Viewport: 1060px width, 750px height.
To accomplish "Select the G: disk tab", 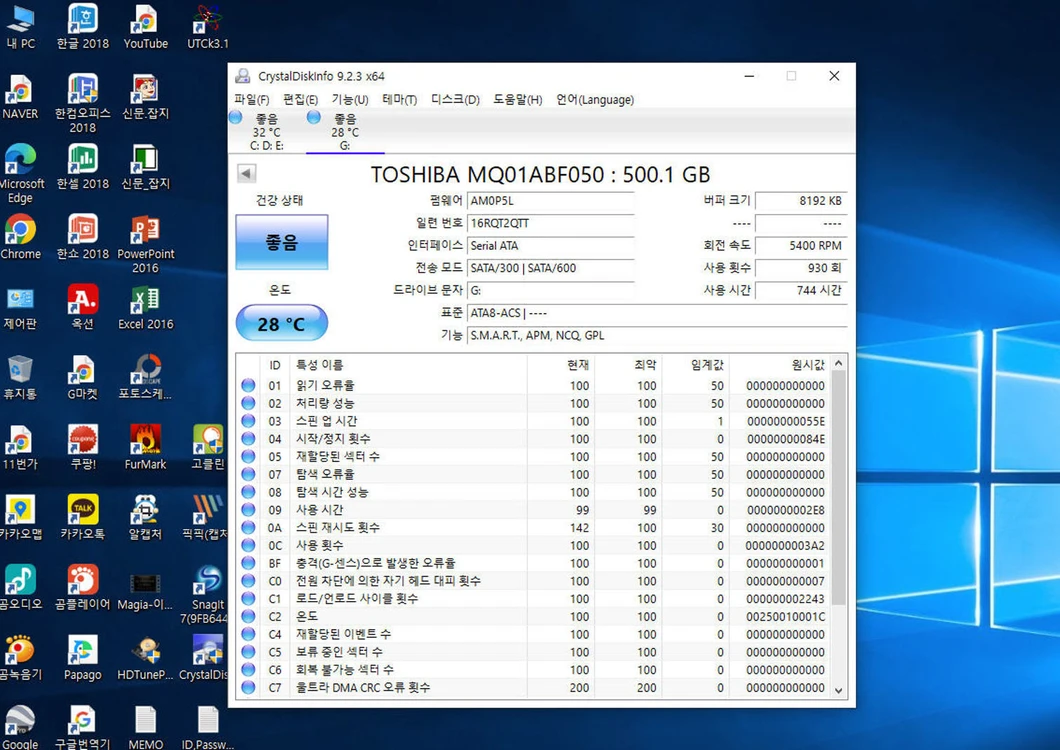I will click(345, 132).
